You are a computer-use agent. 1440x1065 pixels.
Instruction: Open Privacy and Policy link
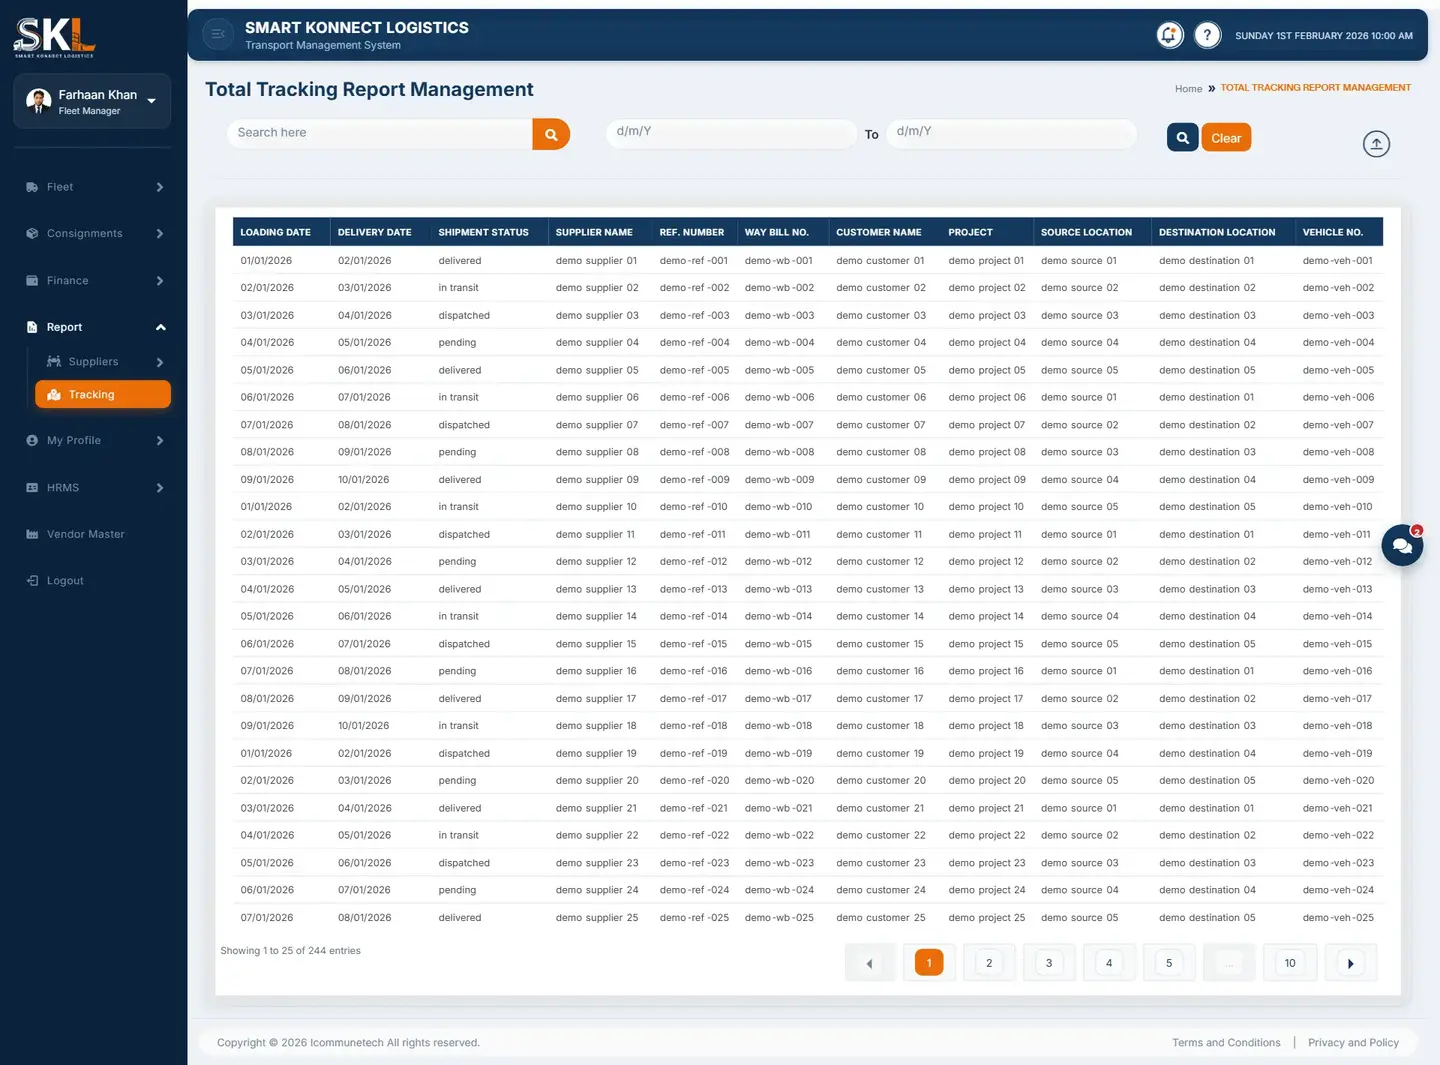pyautogui.click(x=1353, y=1043)
